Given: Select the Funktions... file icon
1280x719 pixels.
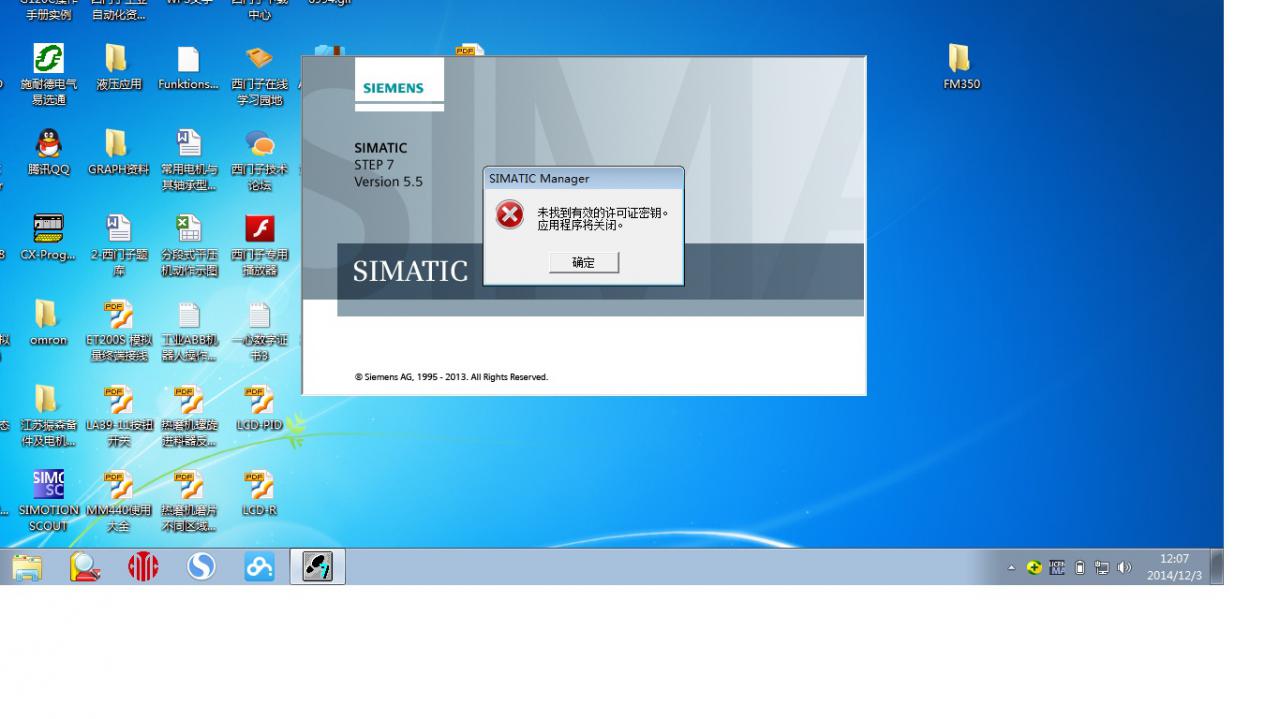Looking at the screenshot, I should click(x=188, y=68).
